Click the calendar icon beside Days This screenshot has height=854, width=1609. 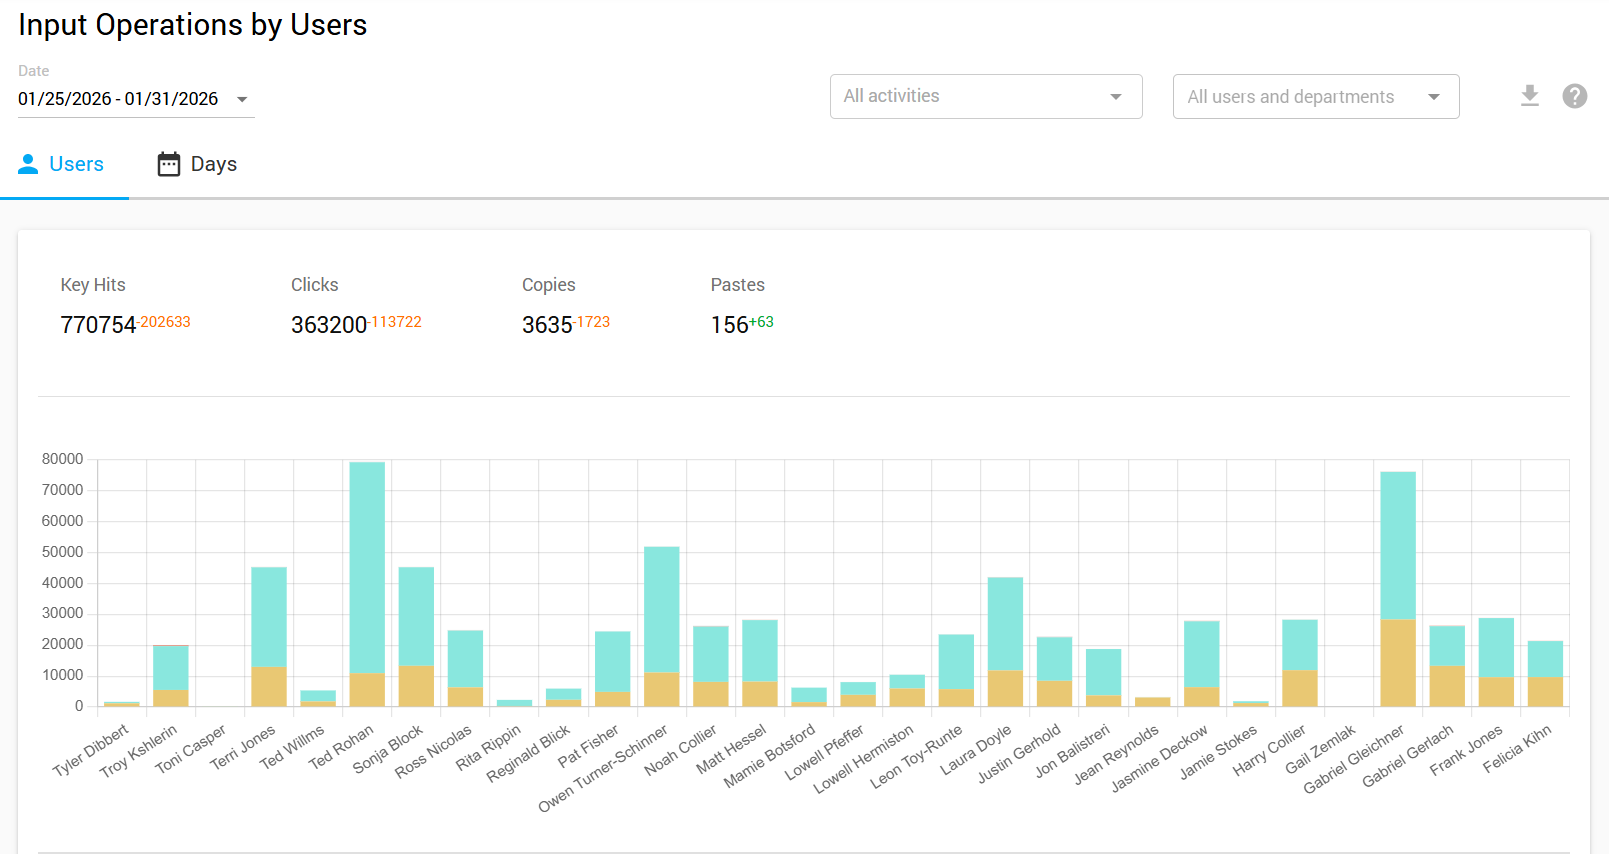169,164
